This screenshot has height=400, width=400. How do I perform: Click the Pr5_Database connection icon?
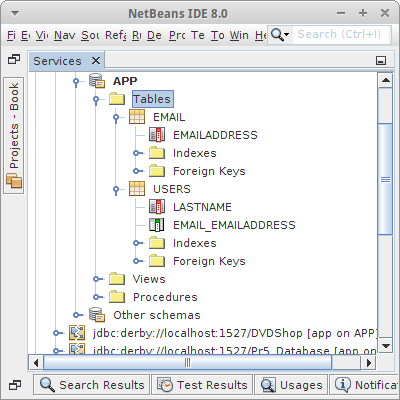click(x=77, y=349)
